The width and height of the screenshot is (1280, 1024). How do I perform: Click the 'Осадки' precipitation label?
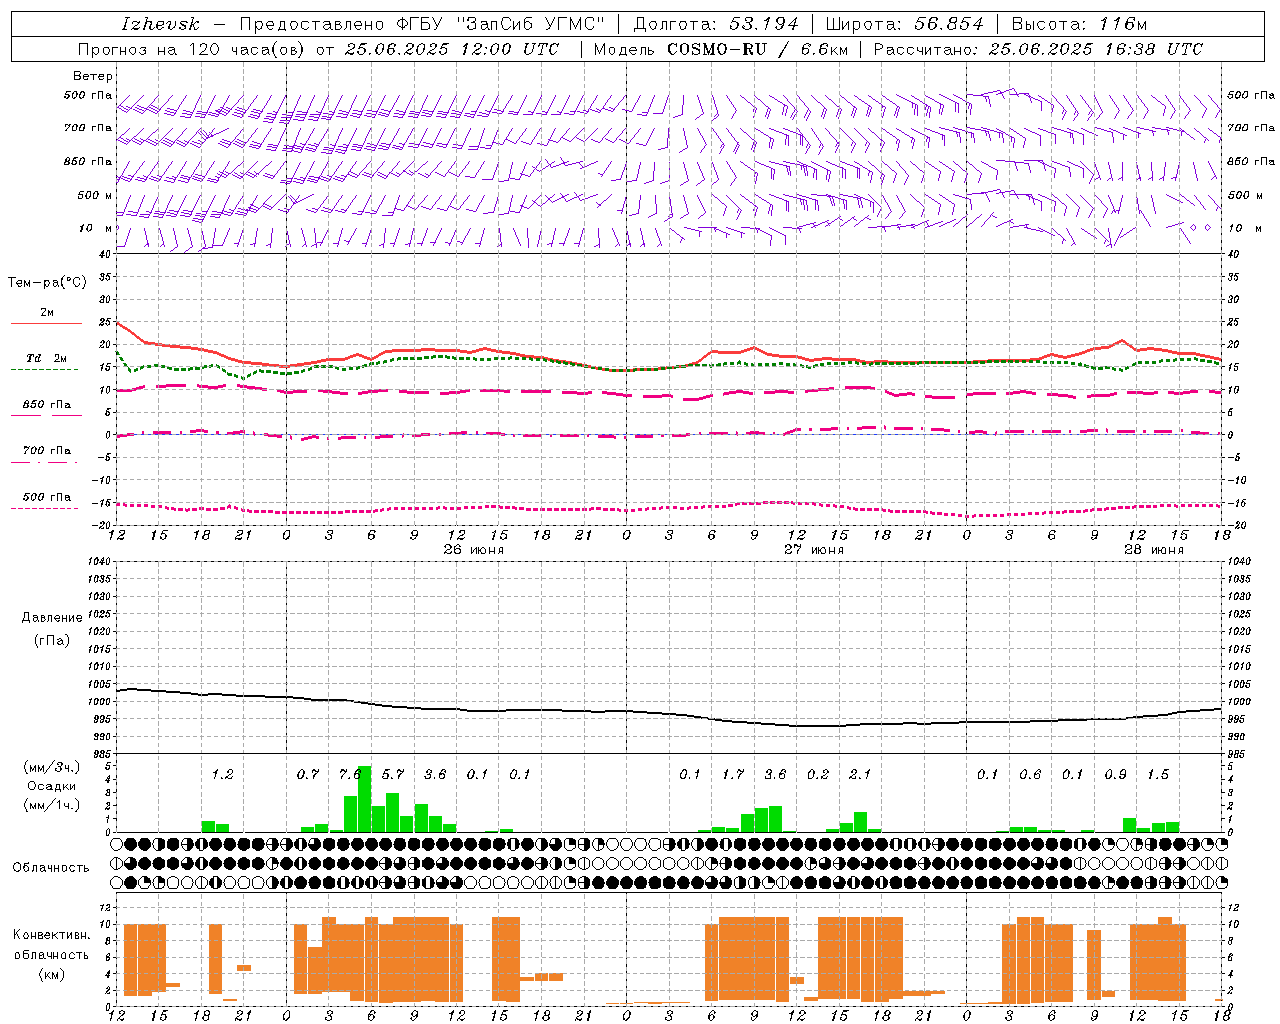51,786
